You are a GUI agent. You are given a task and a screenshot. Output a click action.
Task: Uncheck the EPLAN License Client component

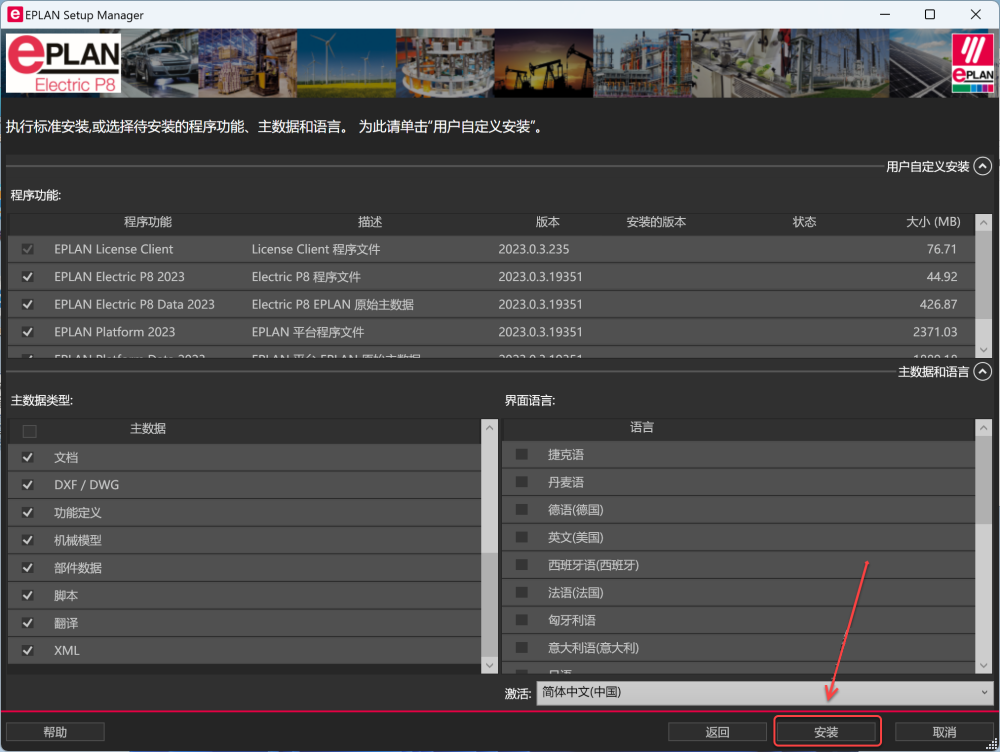tap(27, 249)
